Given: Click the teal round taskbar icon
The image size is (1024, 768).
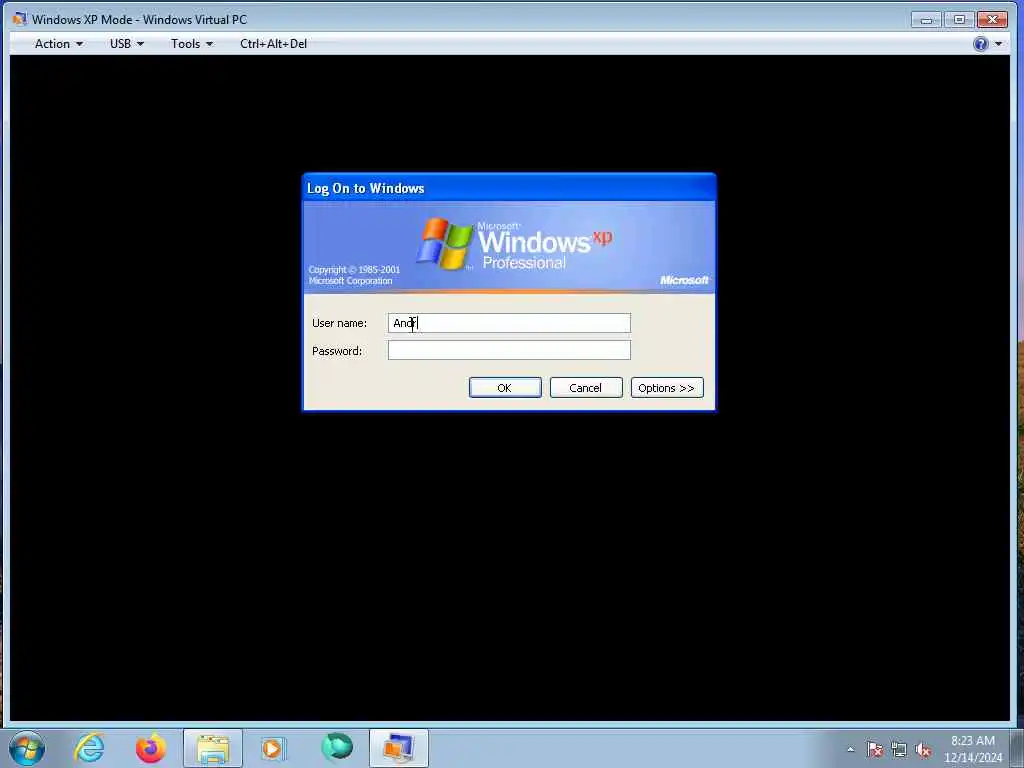Looking at the screenshot, I should pyautogui.click(x=336, y=747).
